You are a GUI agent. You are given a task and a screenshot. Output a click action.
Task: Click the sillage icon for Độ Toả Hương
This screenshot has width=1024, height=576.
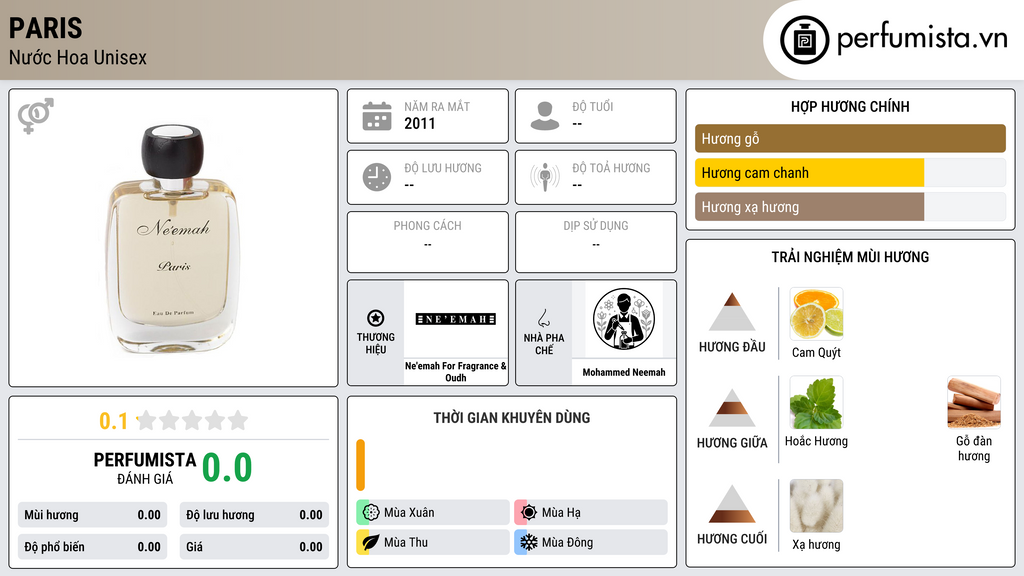pyautogui.click(x=545, y=177)
